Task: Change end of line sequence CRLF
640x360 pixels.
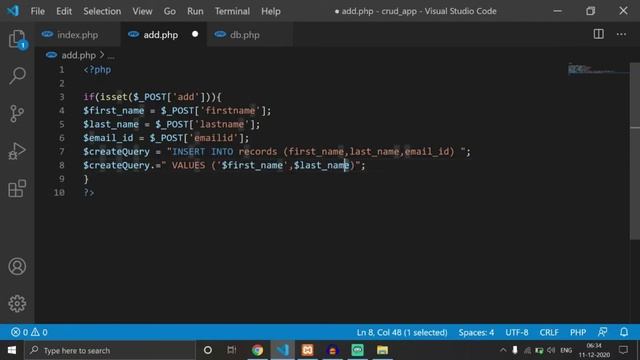Action: (x=549, y=332)
